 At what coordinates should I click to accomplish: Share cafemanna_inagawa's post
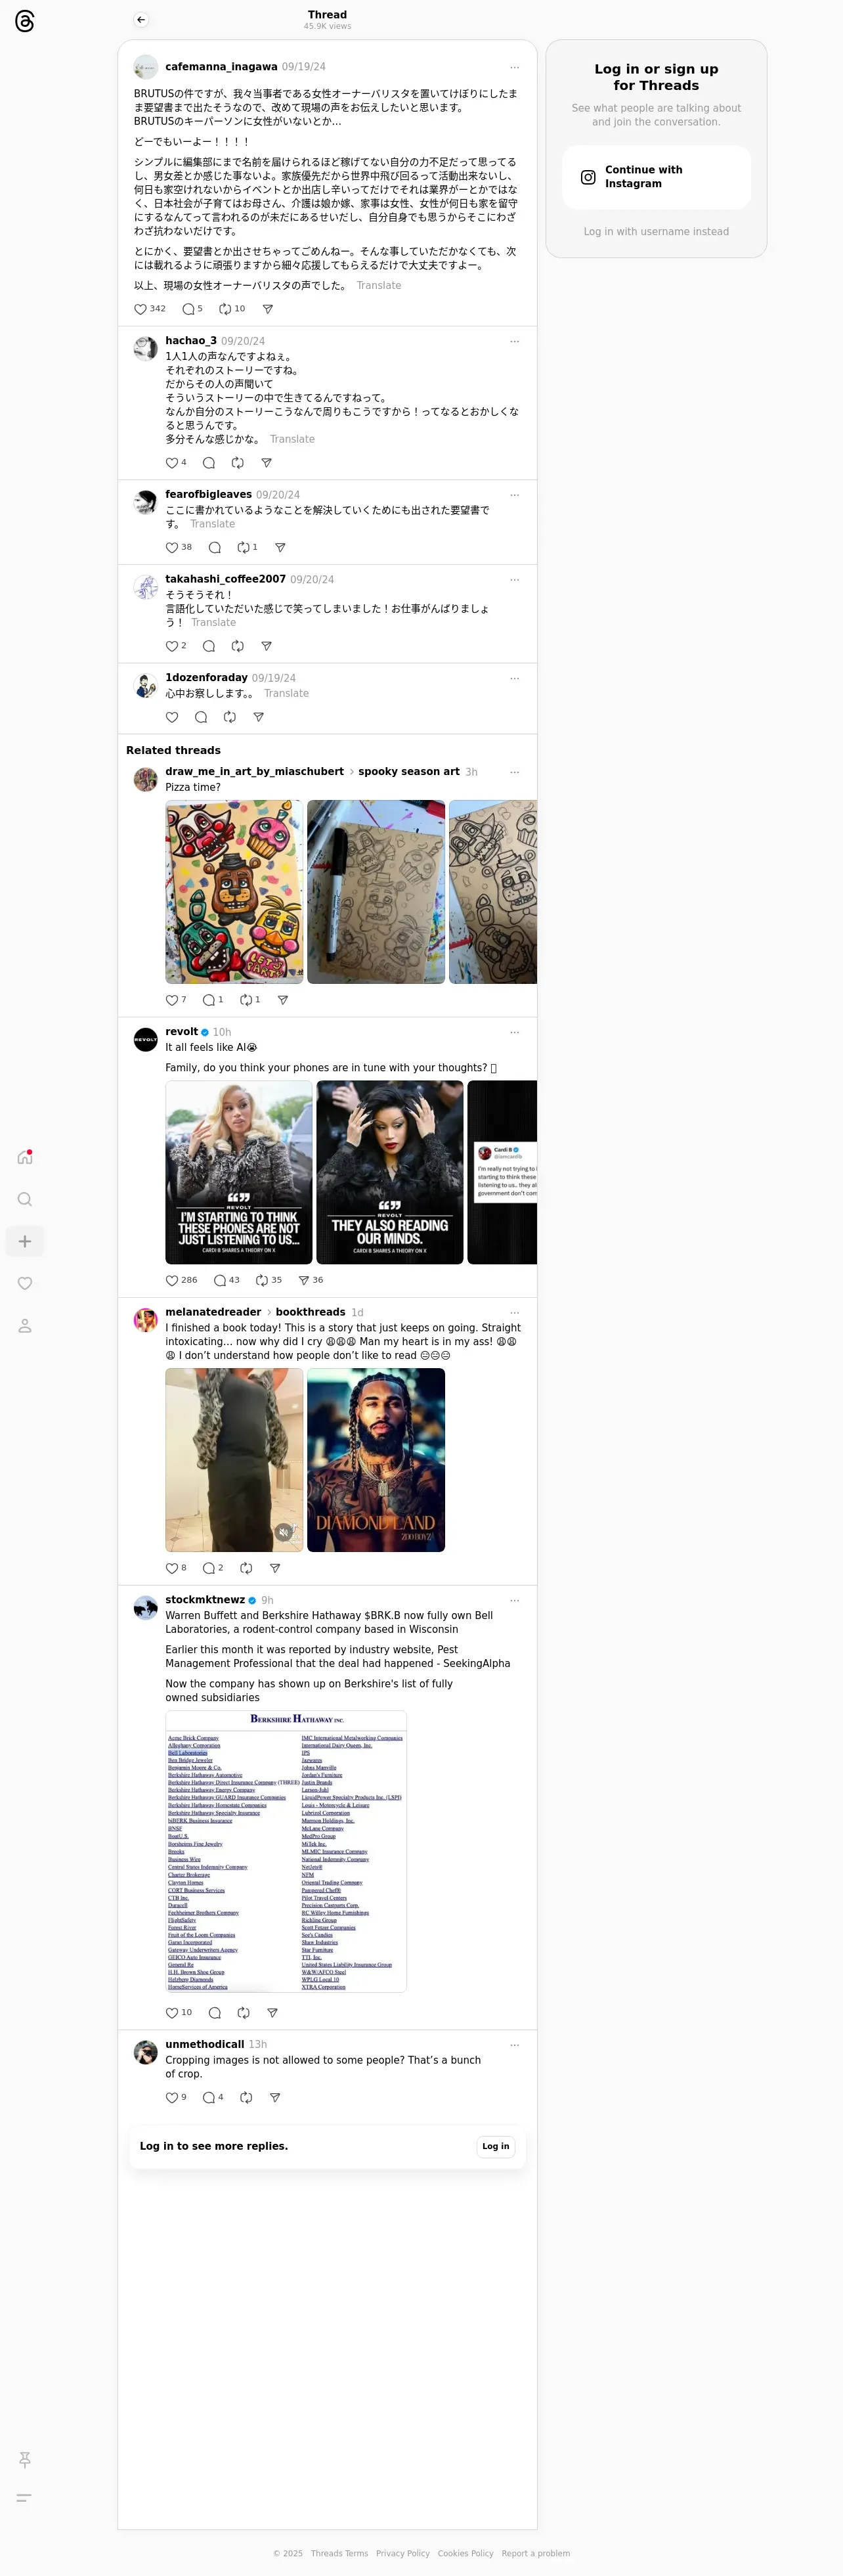point(267,309)
